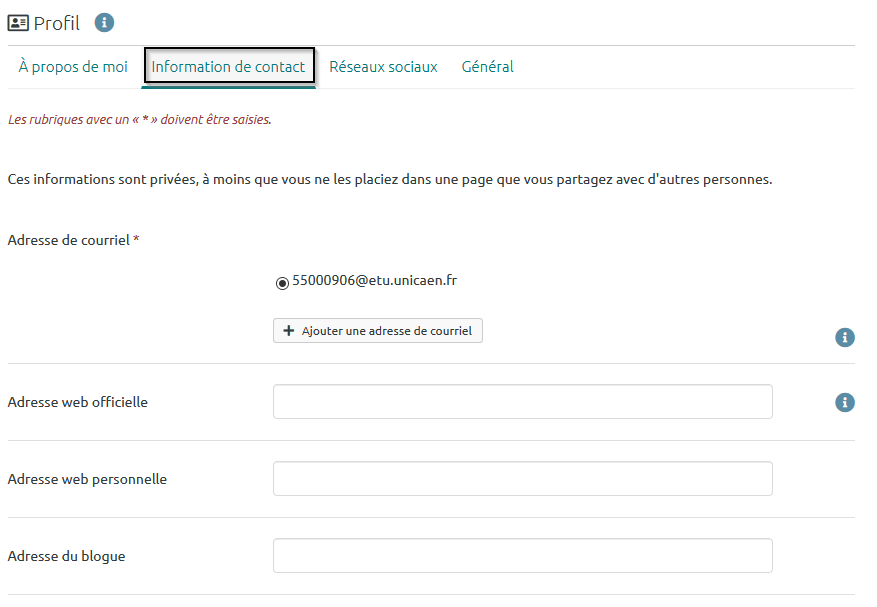Show help icon for the email address section
The image size is (877, 607).
tap(845, 338)
